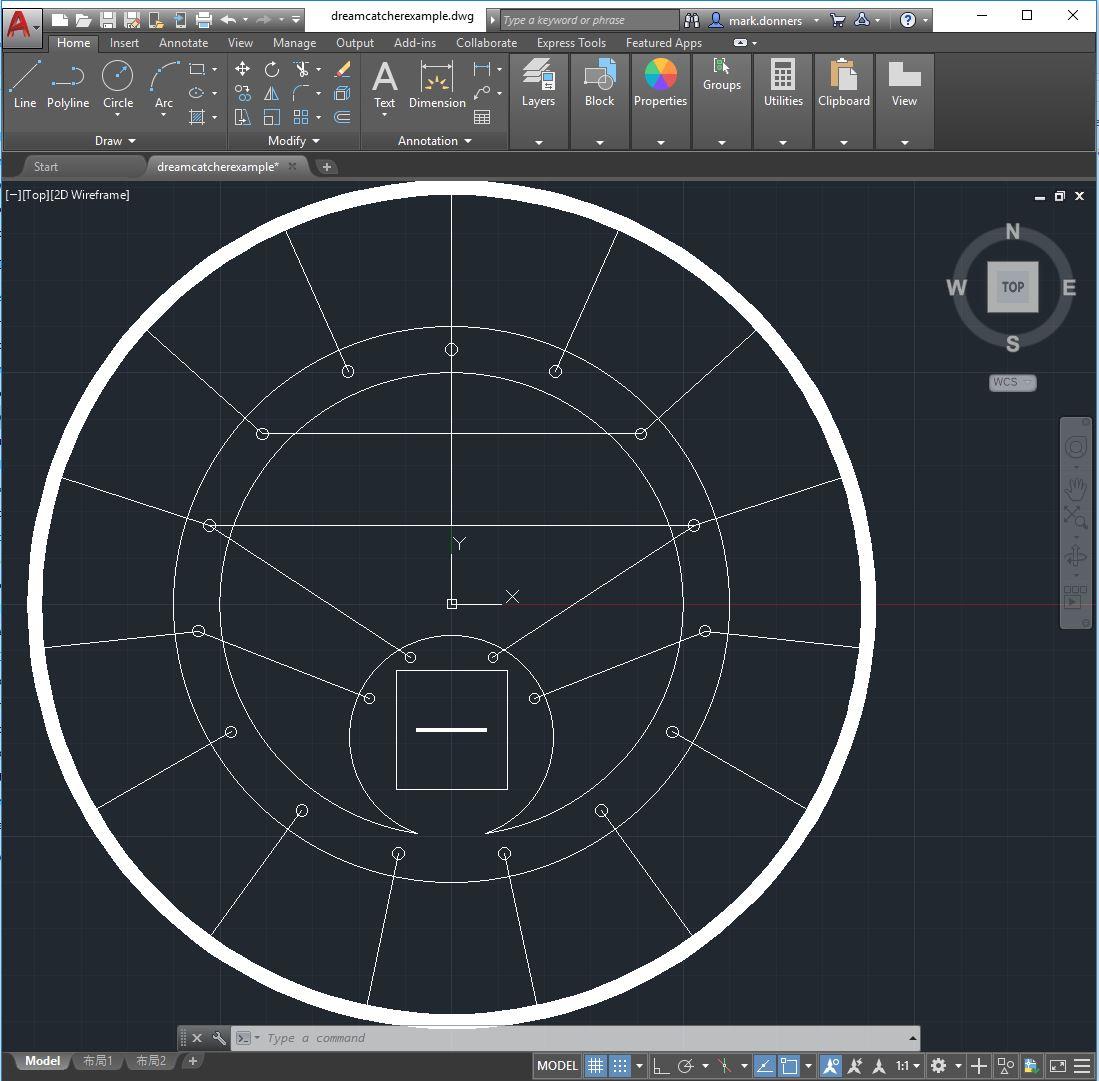
Task: Click the Explode tool icon
Action: (343, 93)
